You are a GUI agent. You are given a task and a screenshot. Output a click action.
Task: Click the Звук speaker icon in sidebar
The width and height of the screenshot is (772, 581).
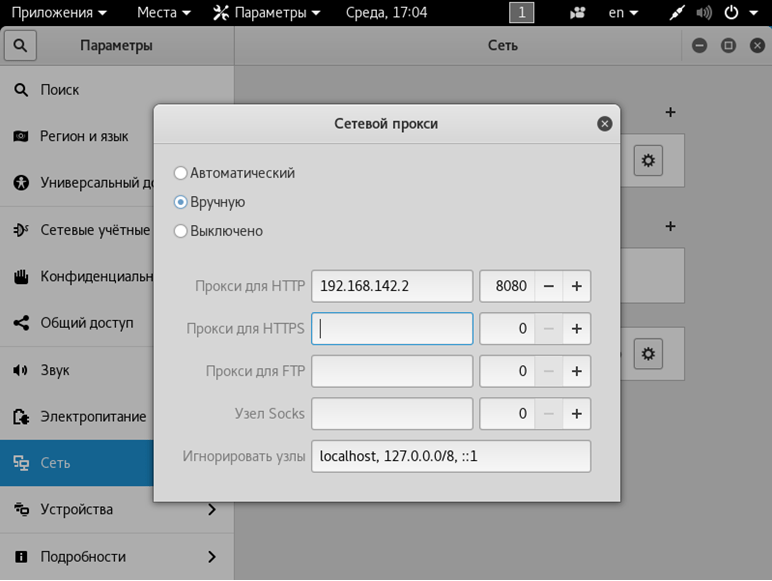20,370
